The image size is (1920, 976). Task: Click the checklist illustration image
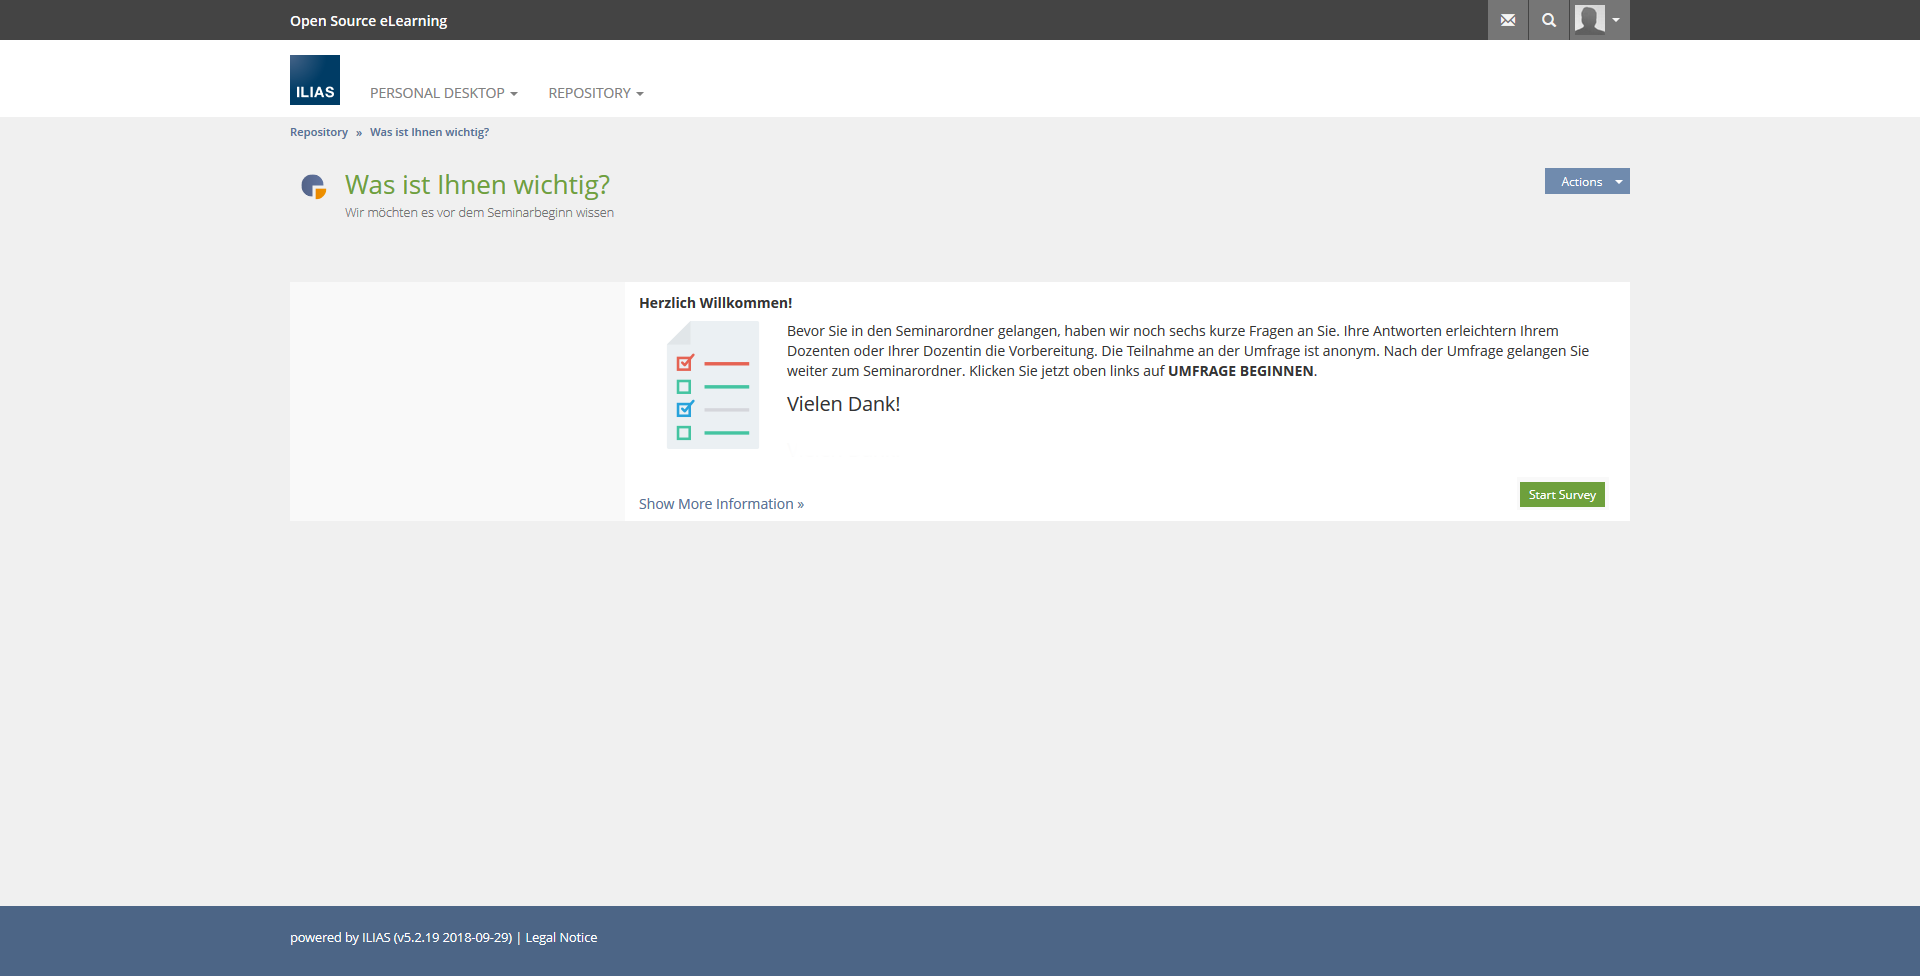click(712, 385)
